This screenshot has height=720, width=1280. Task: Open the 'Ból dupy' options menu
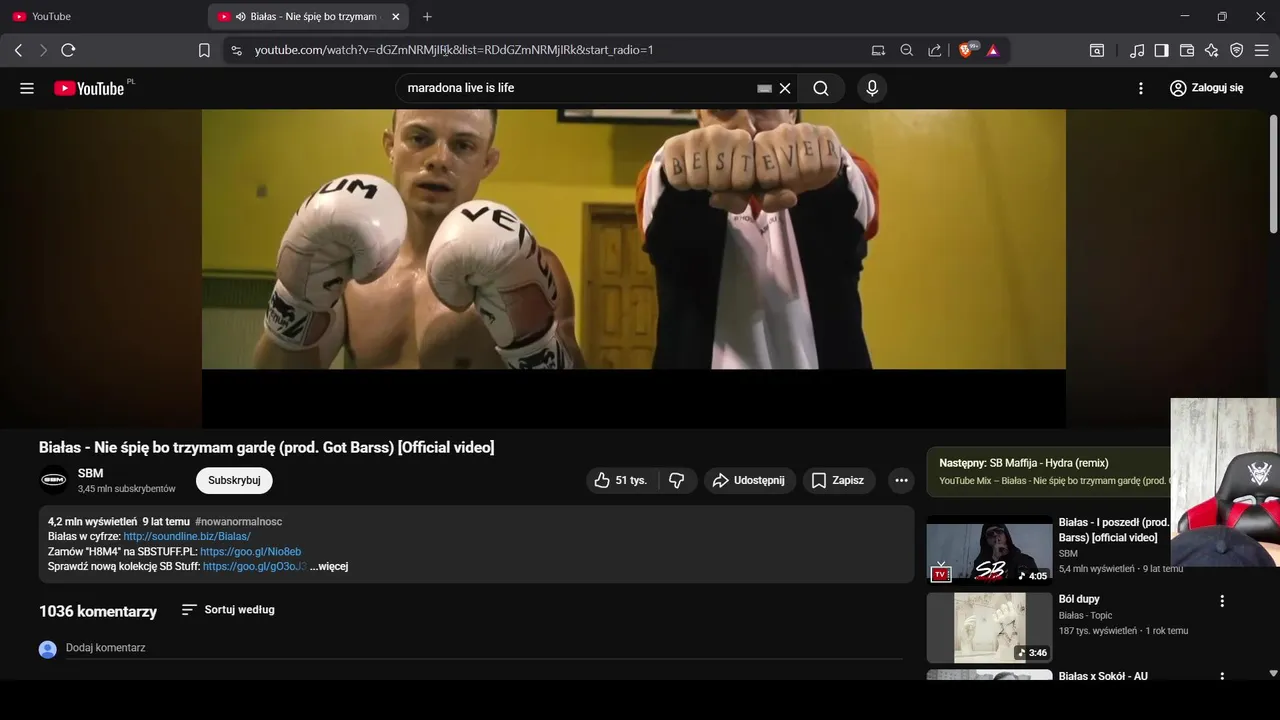1222,601
